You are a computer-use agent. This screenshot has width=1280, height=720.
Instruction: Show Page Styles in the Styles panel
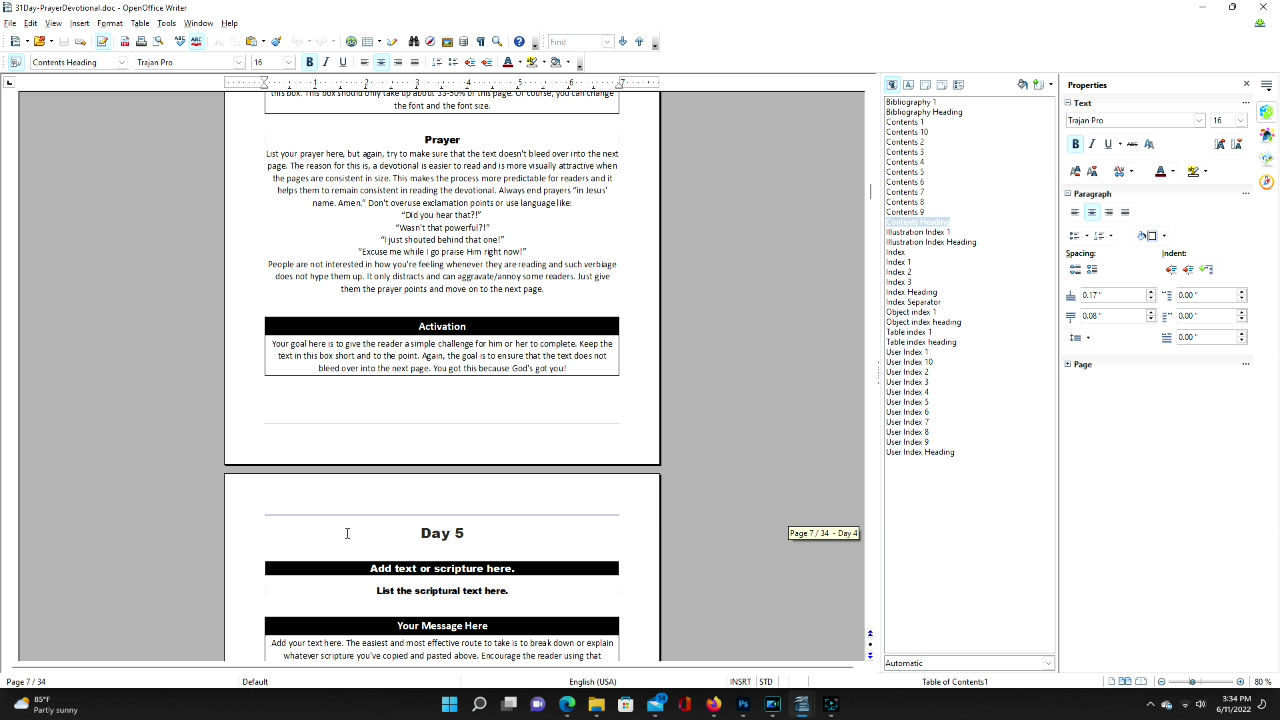[x=941, y=85]
